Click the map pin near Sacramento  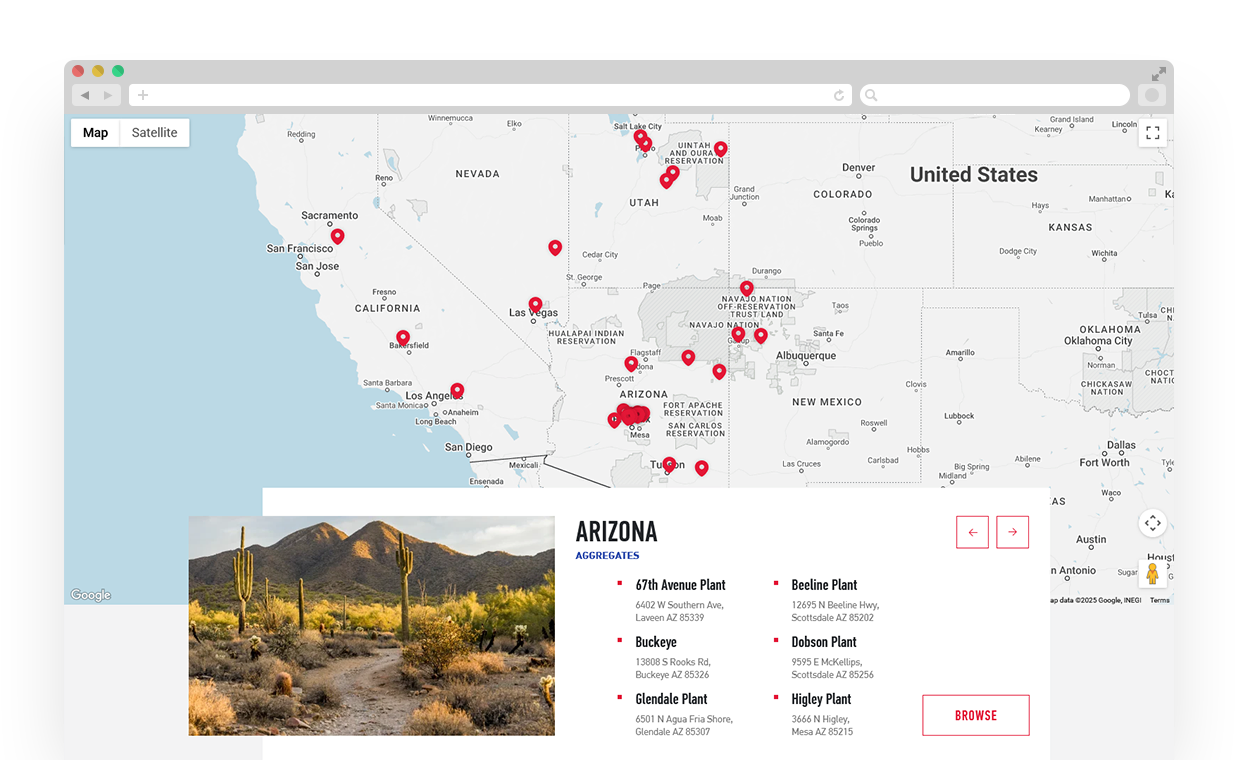tap(337, 236)
